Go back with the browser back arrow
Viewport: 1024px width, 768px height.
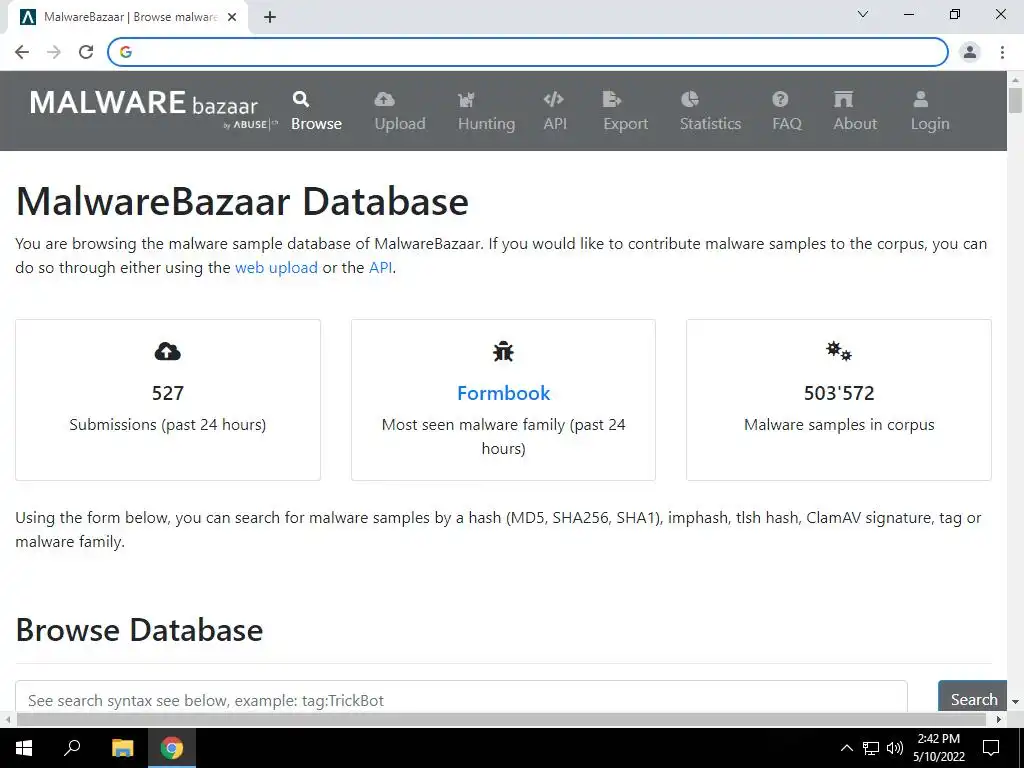pos(22,52)
